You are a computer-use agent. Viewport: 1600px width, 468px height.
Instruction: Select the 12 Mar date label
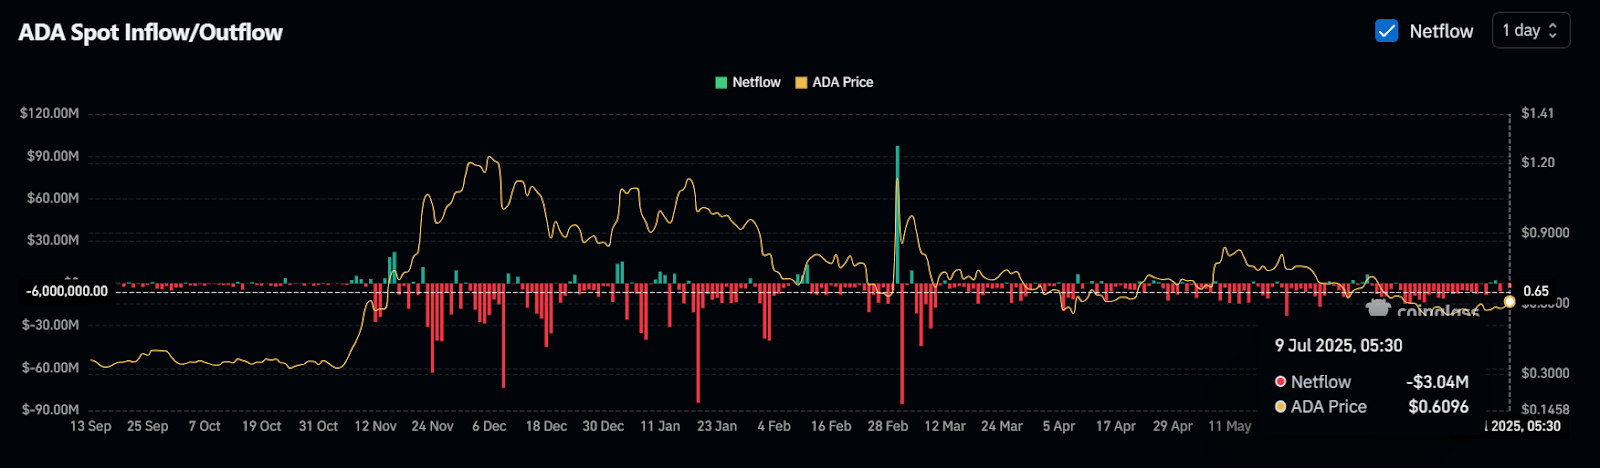click(x=945, y=426)
